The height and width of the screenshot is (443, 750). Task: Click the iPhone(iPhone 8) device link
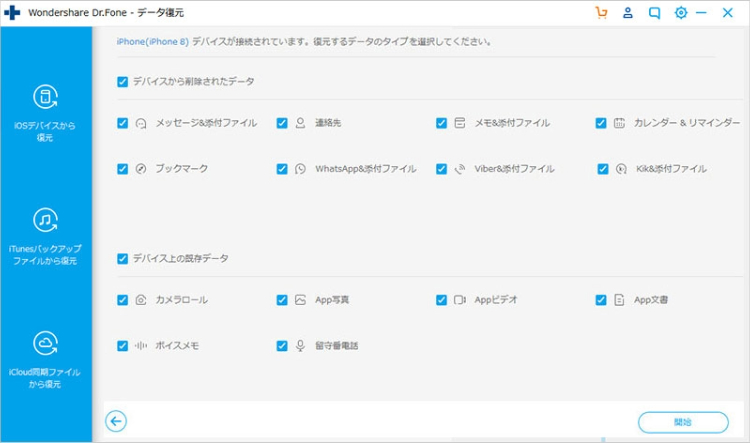148,43
